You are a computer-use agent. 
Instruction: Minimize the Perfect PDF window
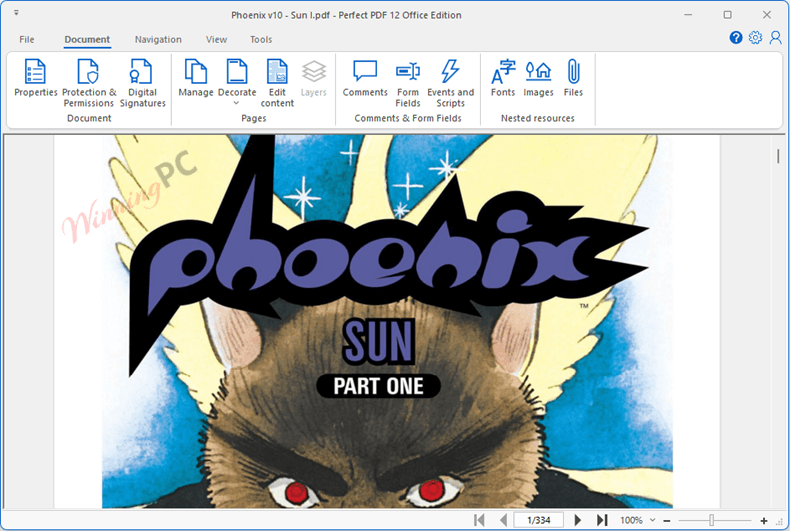[x=688, y=15]
